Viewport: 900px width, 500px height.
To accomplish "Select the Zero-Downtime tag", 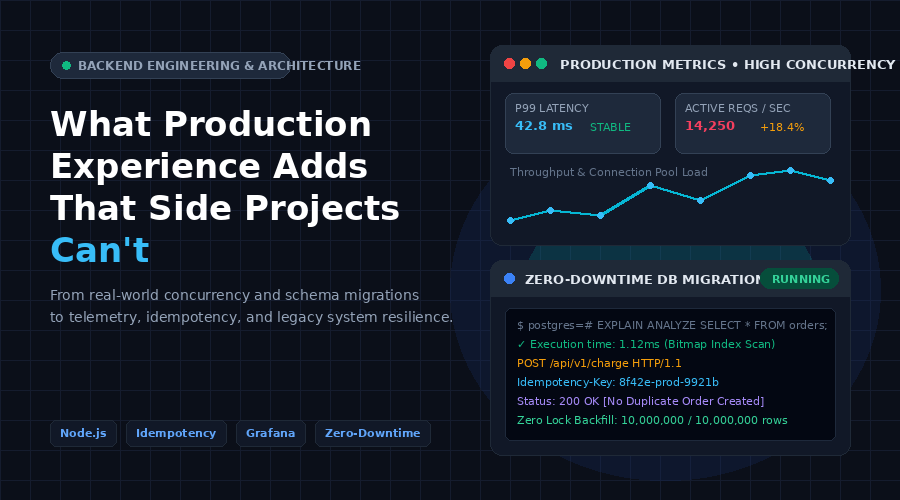I will pos(373,433).
